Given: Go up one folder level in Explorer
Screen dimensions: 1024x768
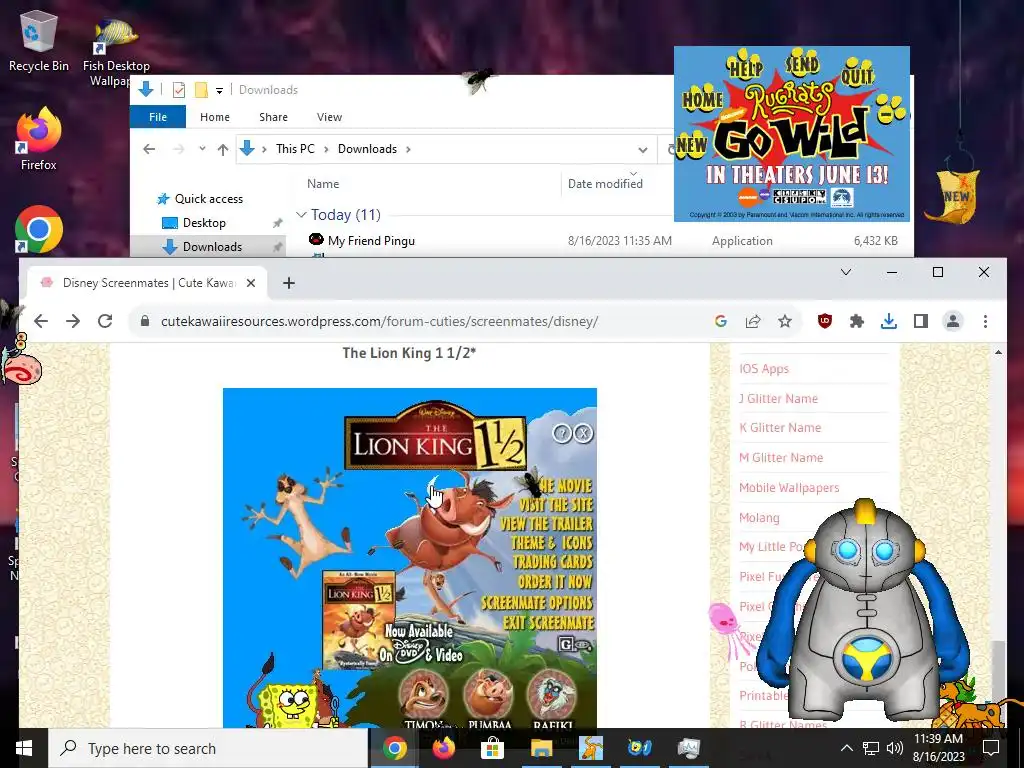Looking at the screenshot, I should tap(223, 150).
